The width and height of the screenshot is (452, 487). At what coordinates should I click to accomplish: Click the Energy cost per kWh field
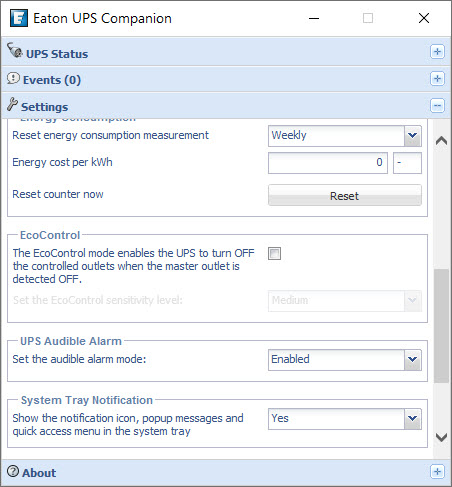(x=328, y=163)
